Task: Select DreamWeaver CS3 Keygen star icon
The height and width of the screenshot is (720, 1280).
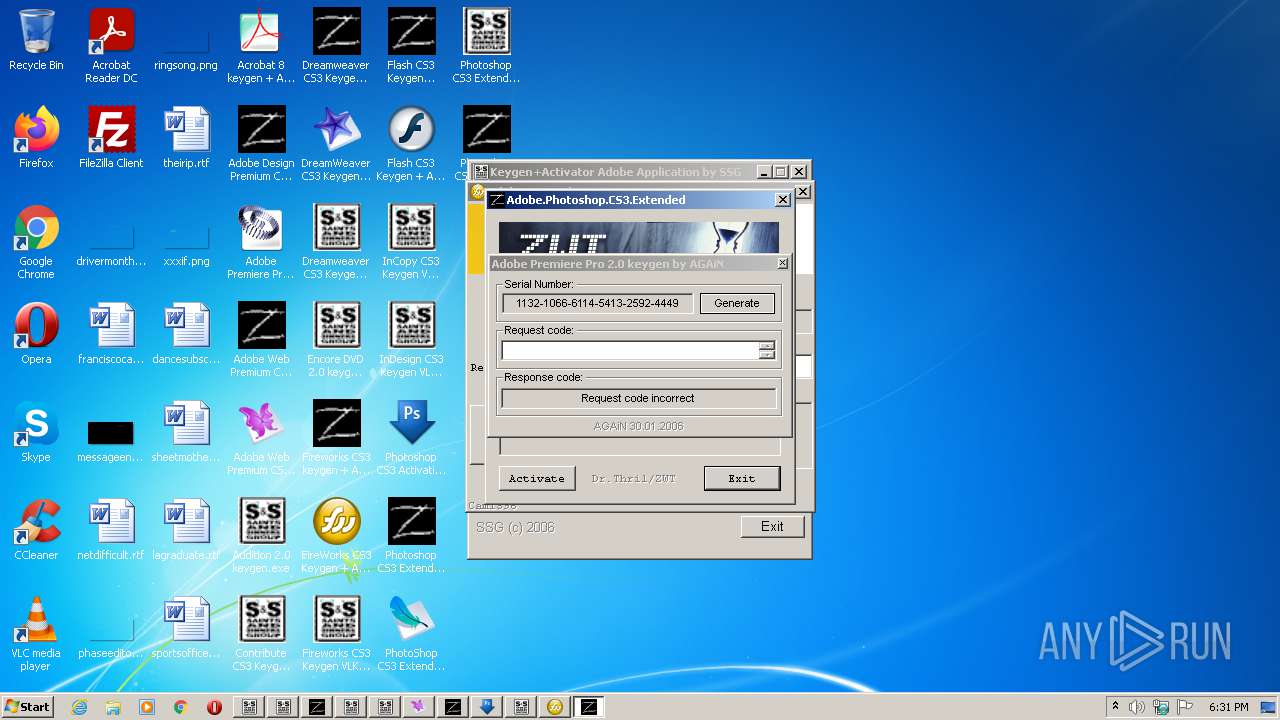Action: click(x=336, y=144)
